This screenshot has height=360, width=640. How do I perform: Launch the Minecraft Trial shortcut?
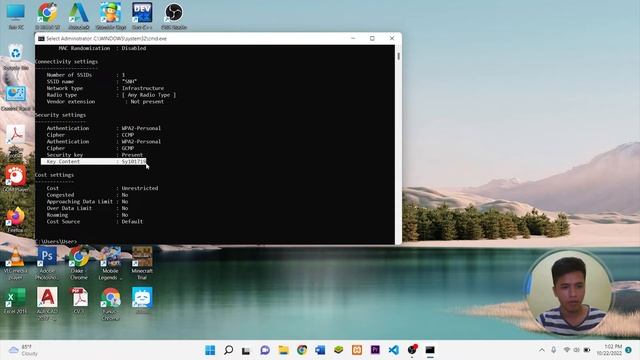tap(142, 263)
